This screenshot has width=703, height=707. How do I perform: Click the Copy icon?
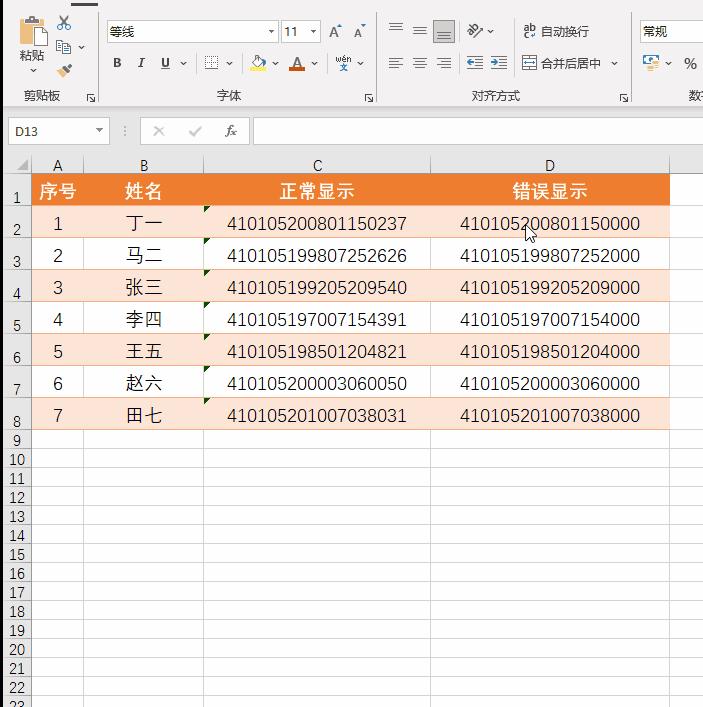tap(64, 47)
